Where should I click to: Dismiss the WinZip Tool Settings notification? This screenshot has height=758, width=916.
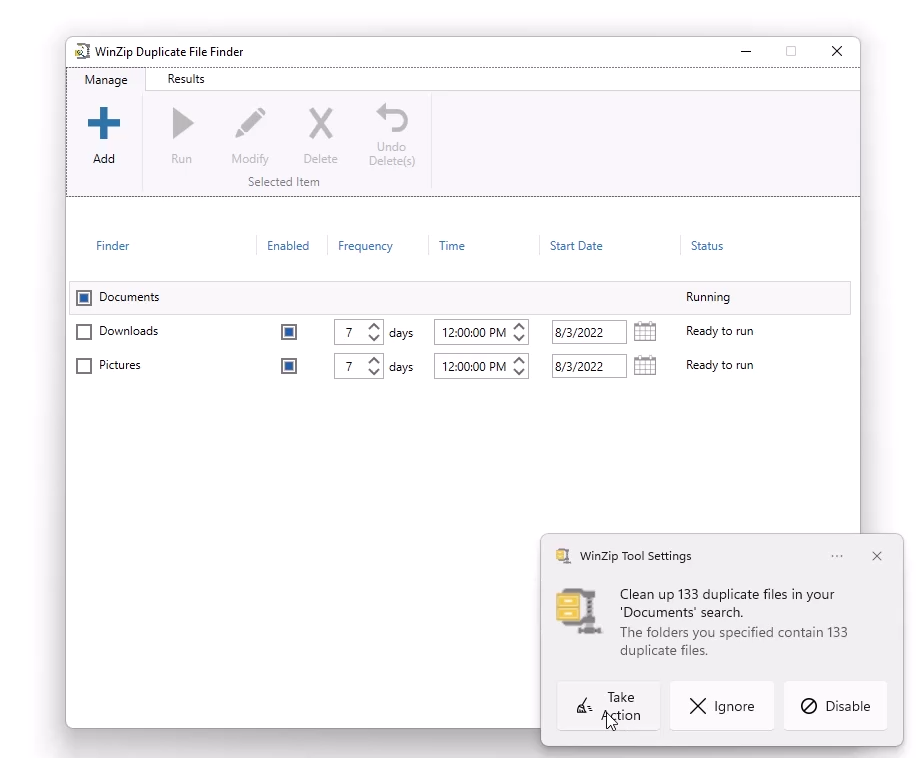[x=877, y=556]
